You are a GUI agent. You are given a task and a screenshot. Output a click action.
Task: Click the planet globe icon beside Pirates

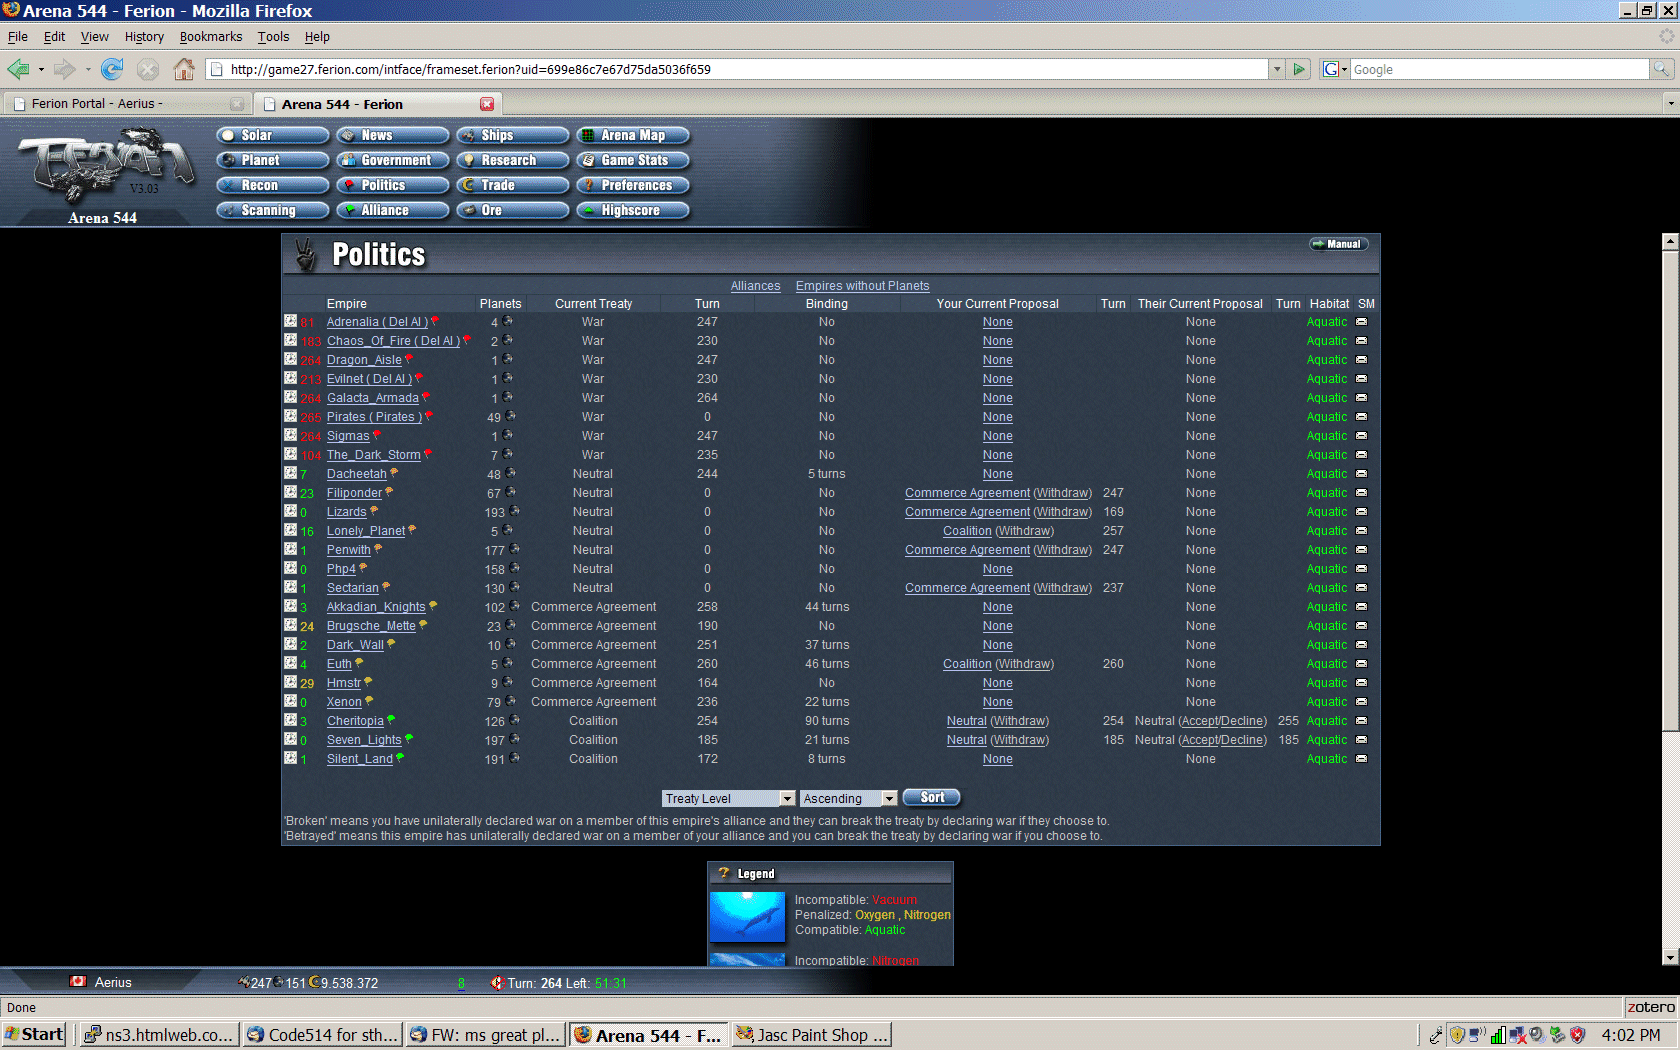(510, 416)
